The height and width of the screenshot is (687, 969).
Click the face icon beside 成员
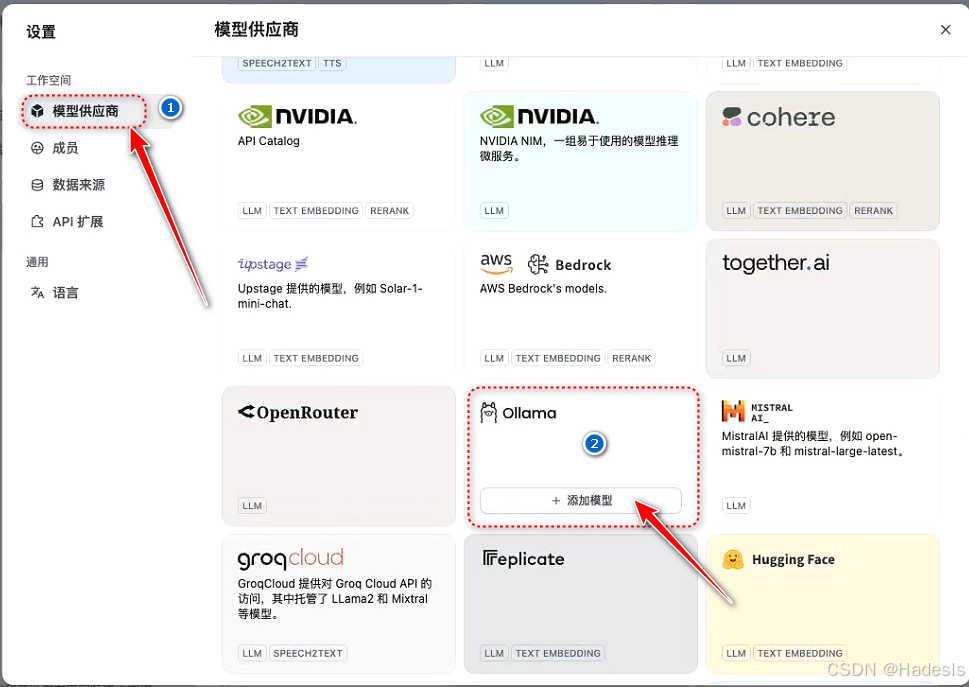pos(38,148)
